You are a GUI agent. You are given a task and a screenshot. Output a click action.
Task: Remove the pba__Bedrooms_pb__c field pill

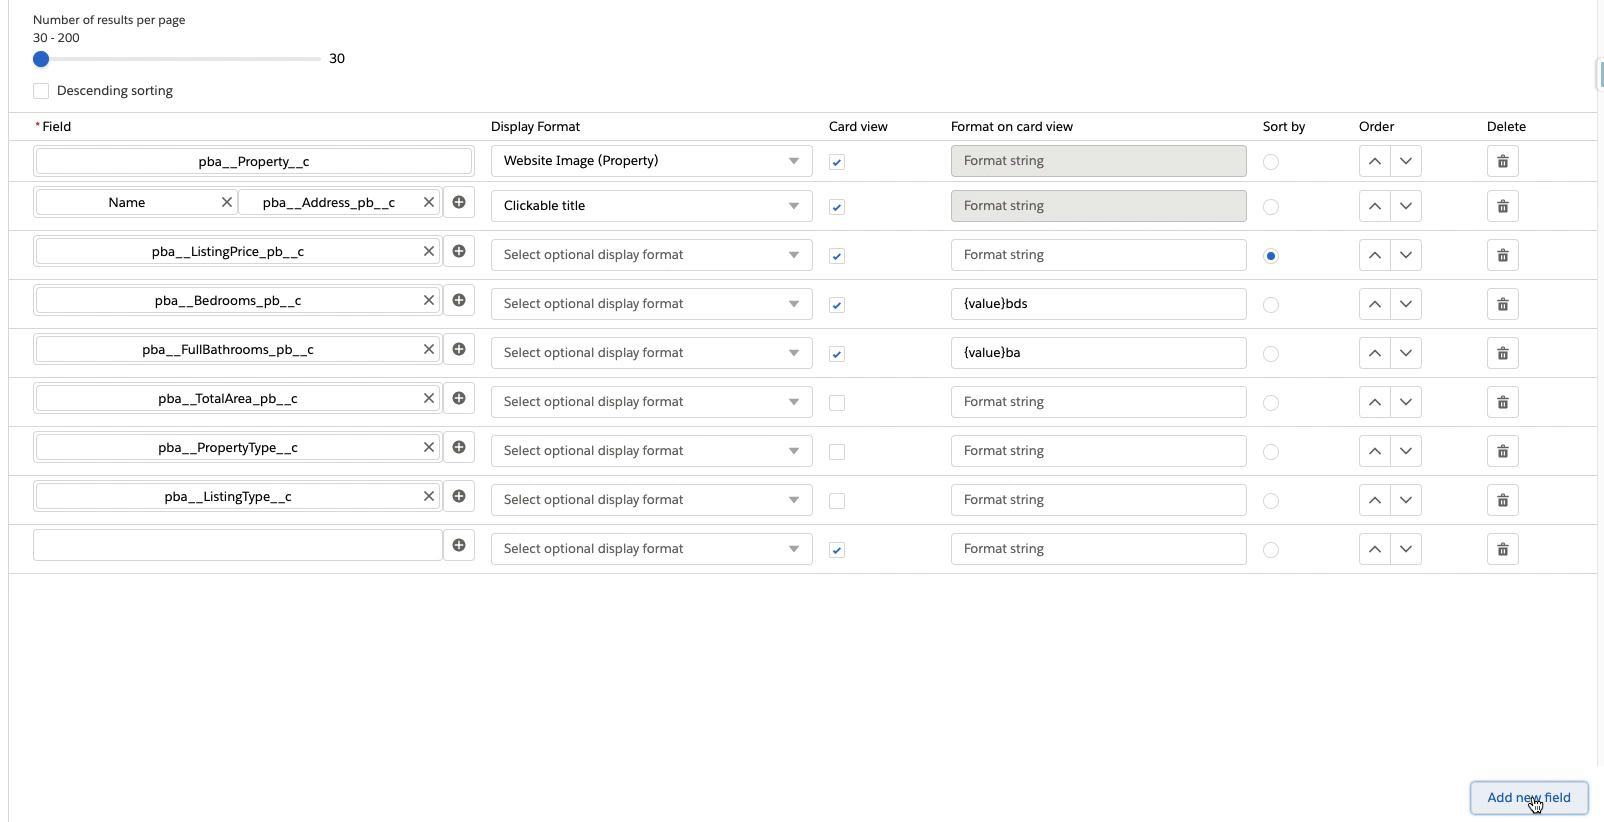point(429,300)
